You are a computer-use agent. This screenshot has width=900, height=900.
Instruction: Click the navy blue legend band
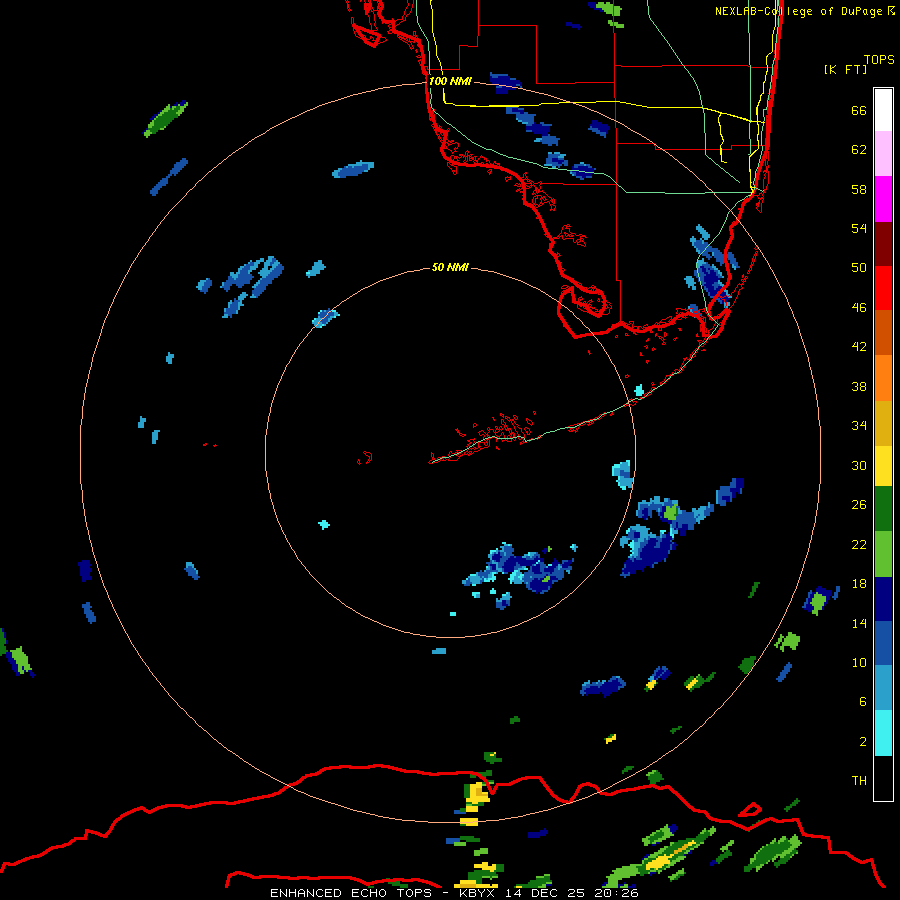tap(883, 599)
